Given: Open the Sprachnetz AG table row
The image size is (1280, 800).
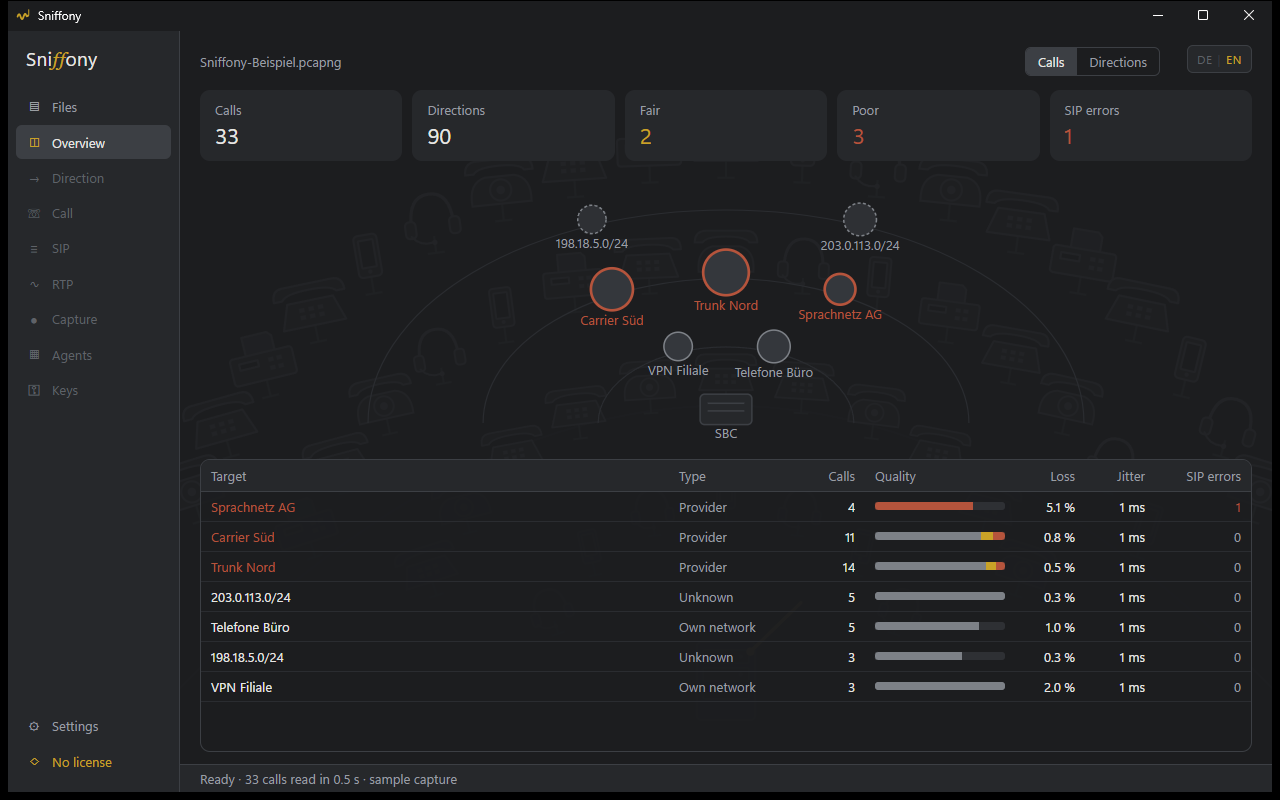Looking at the screenshot, I should pos(726,507).
